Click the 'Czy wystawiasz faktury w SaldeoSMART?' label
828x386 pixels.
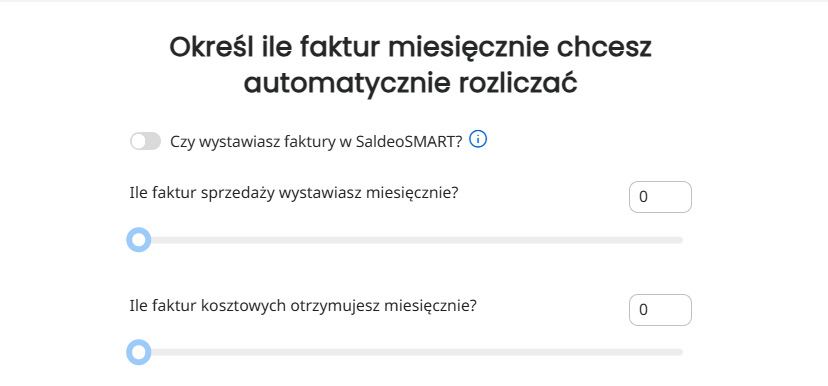pyautogui.click(x=316, y=142)
